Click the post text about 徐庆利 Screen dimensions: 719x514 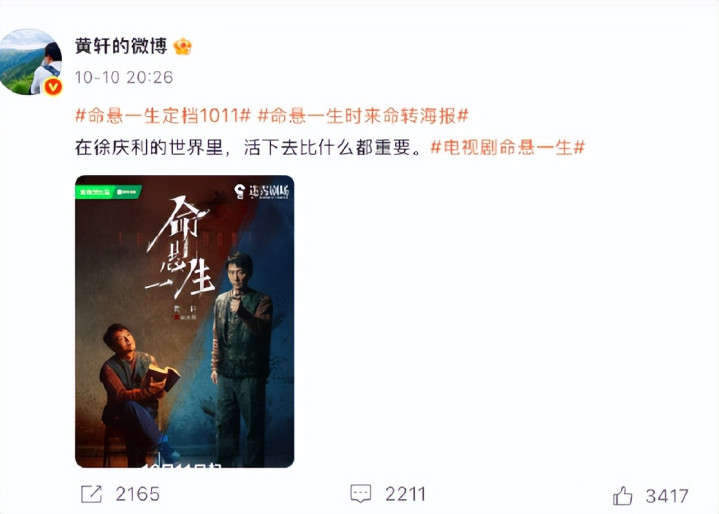point(248,148)
